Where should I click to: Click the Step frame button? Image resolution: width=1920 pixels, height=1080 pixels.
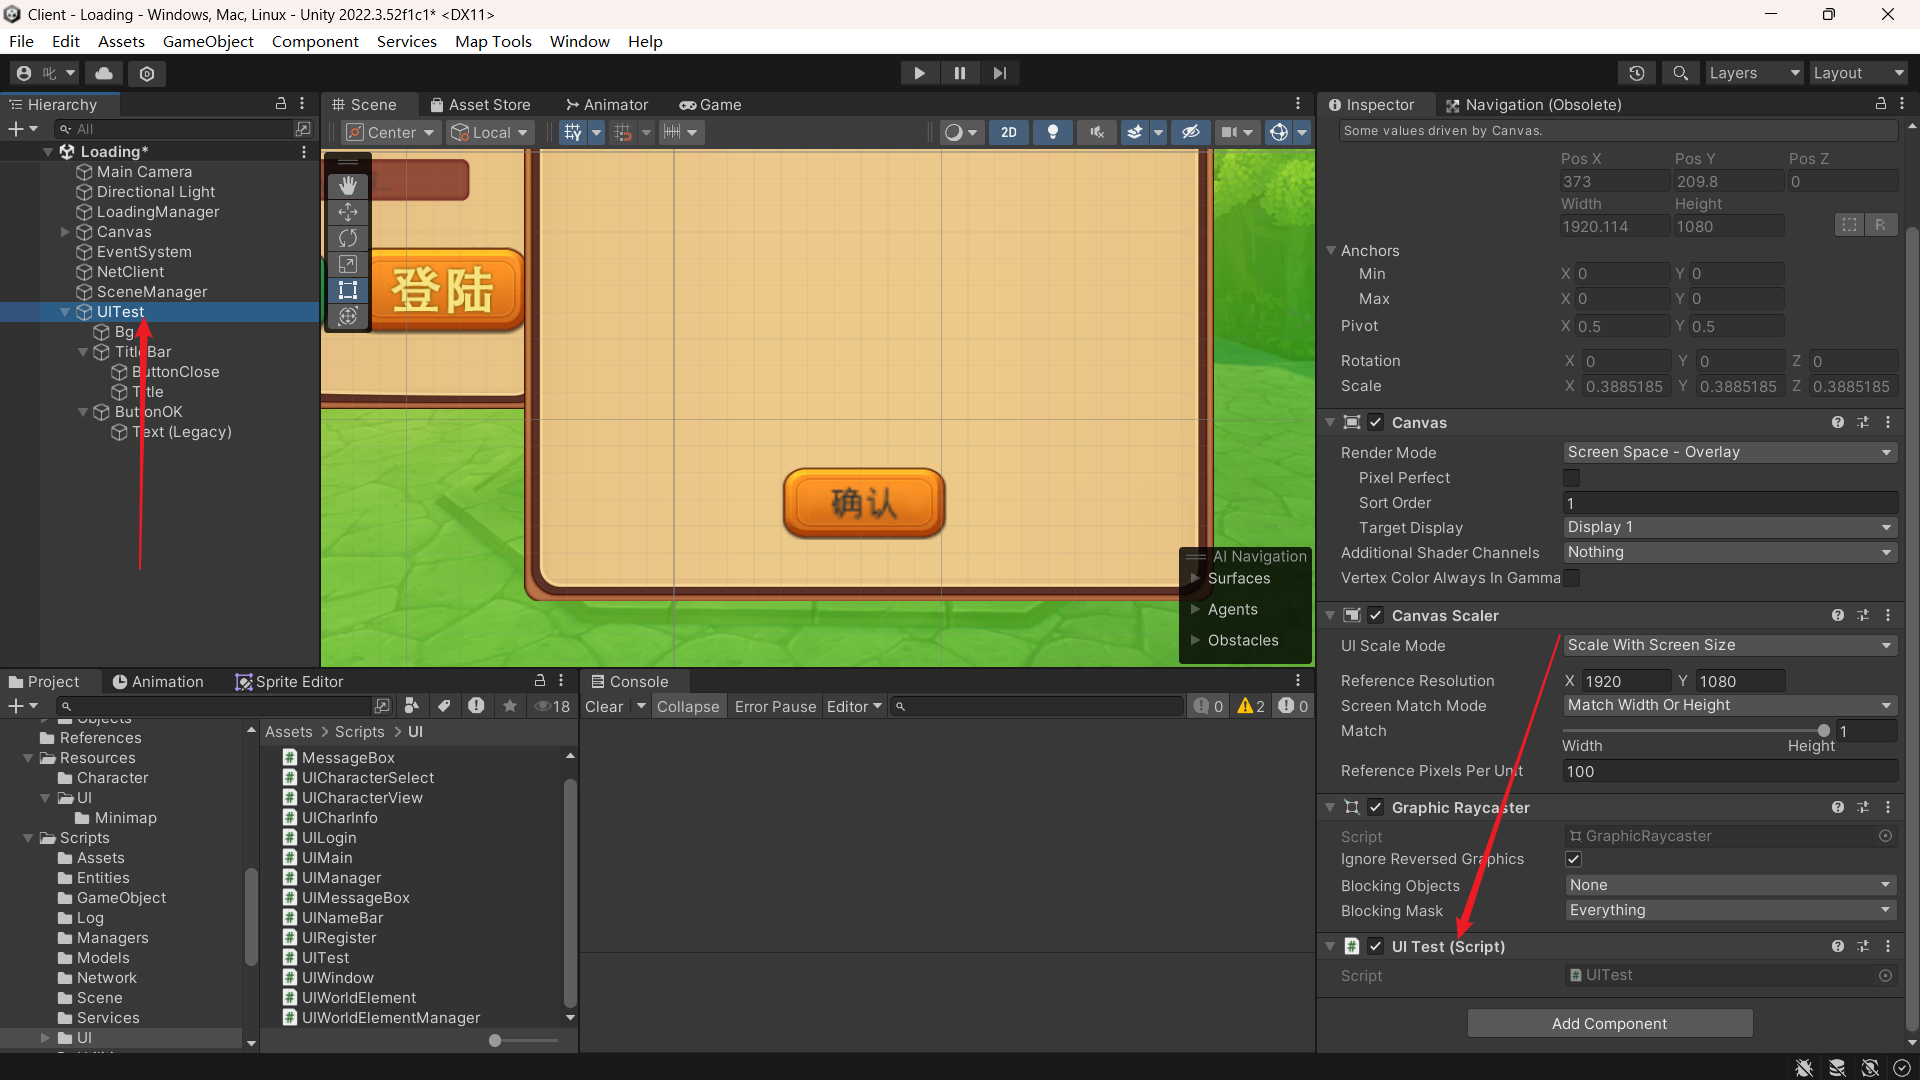(999, 73)
